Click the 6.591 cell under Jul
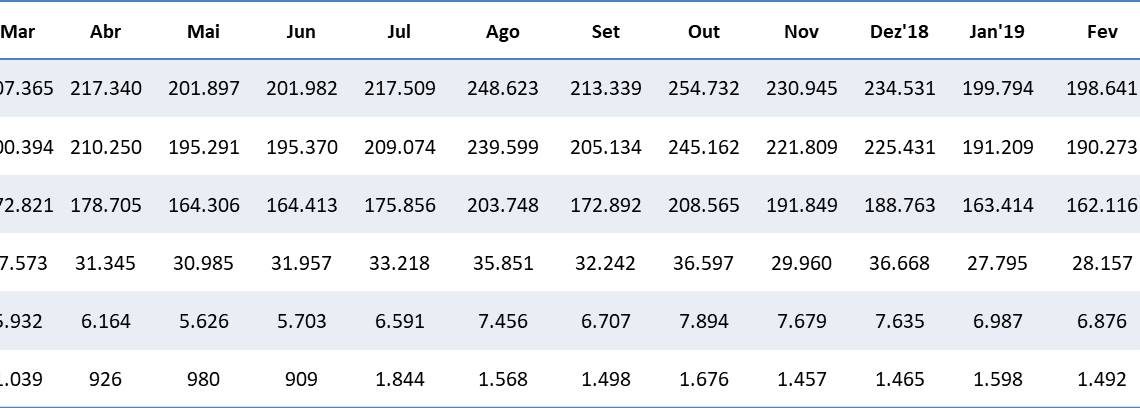The image size is (1140, 408). coord(399,321)
